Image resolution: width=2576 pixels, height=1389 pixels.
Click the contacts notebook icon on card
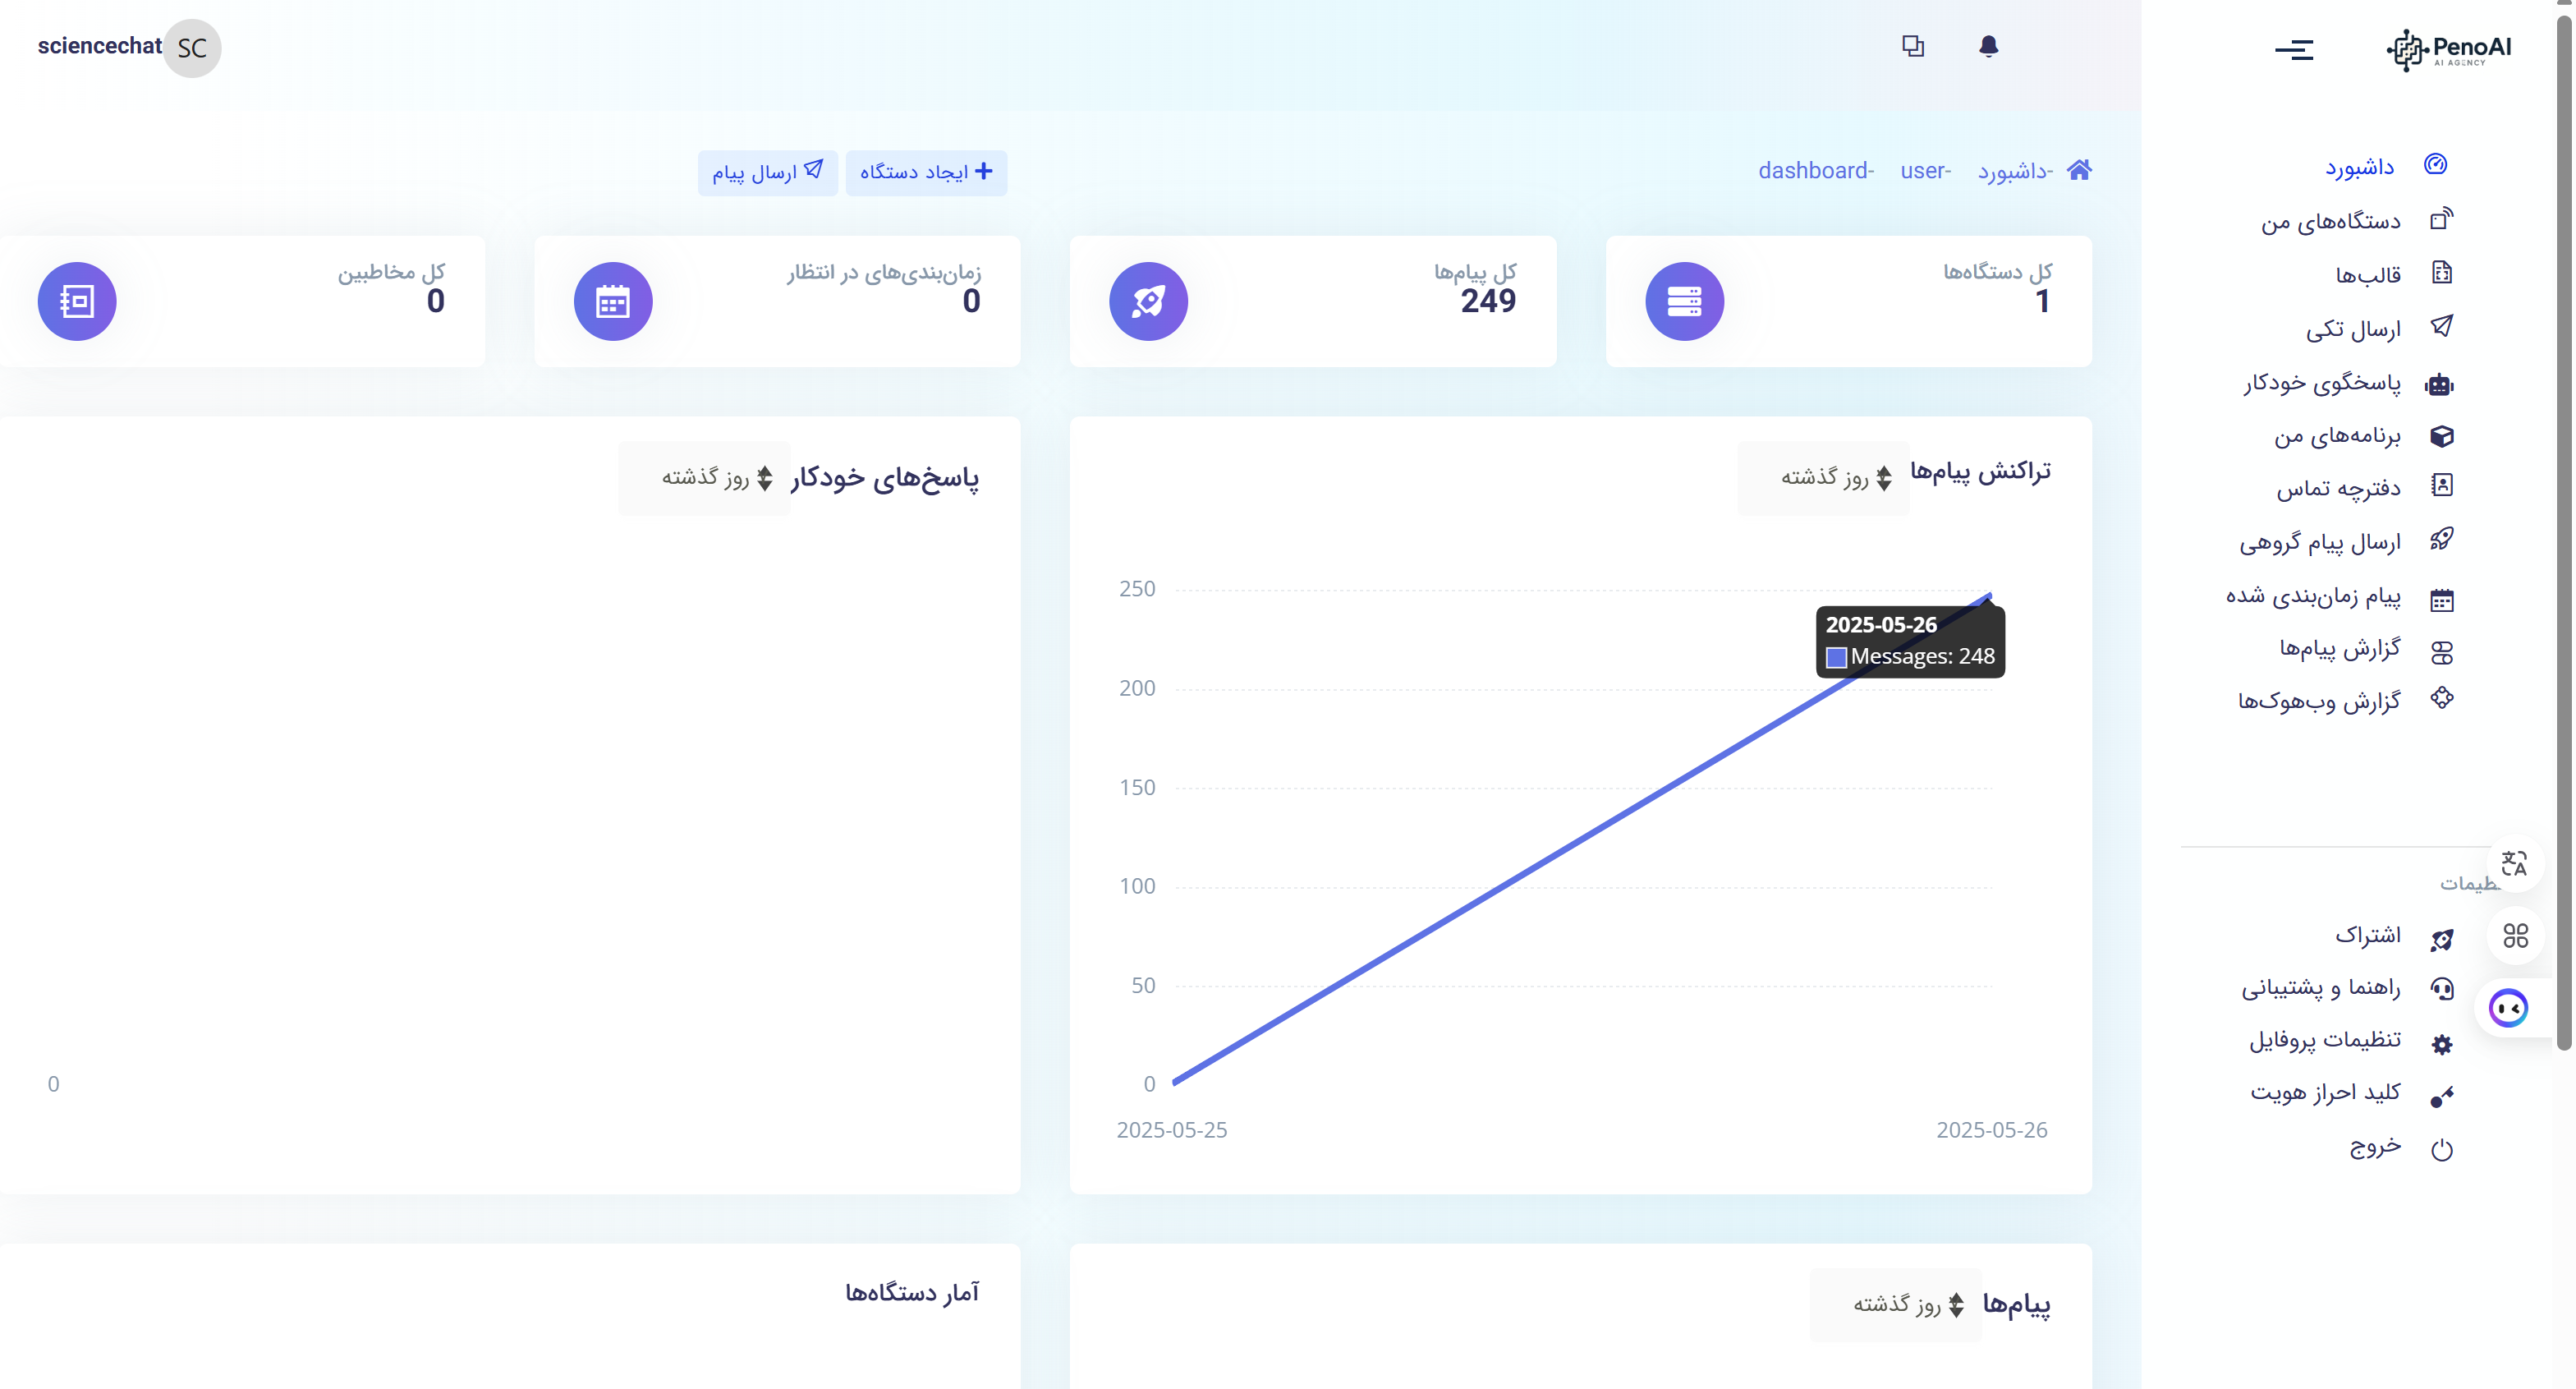click(x=77, y=301)
